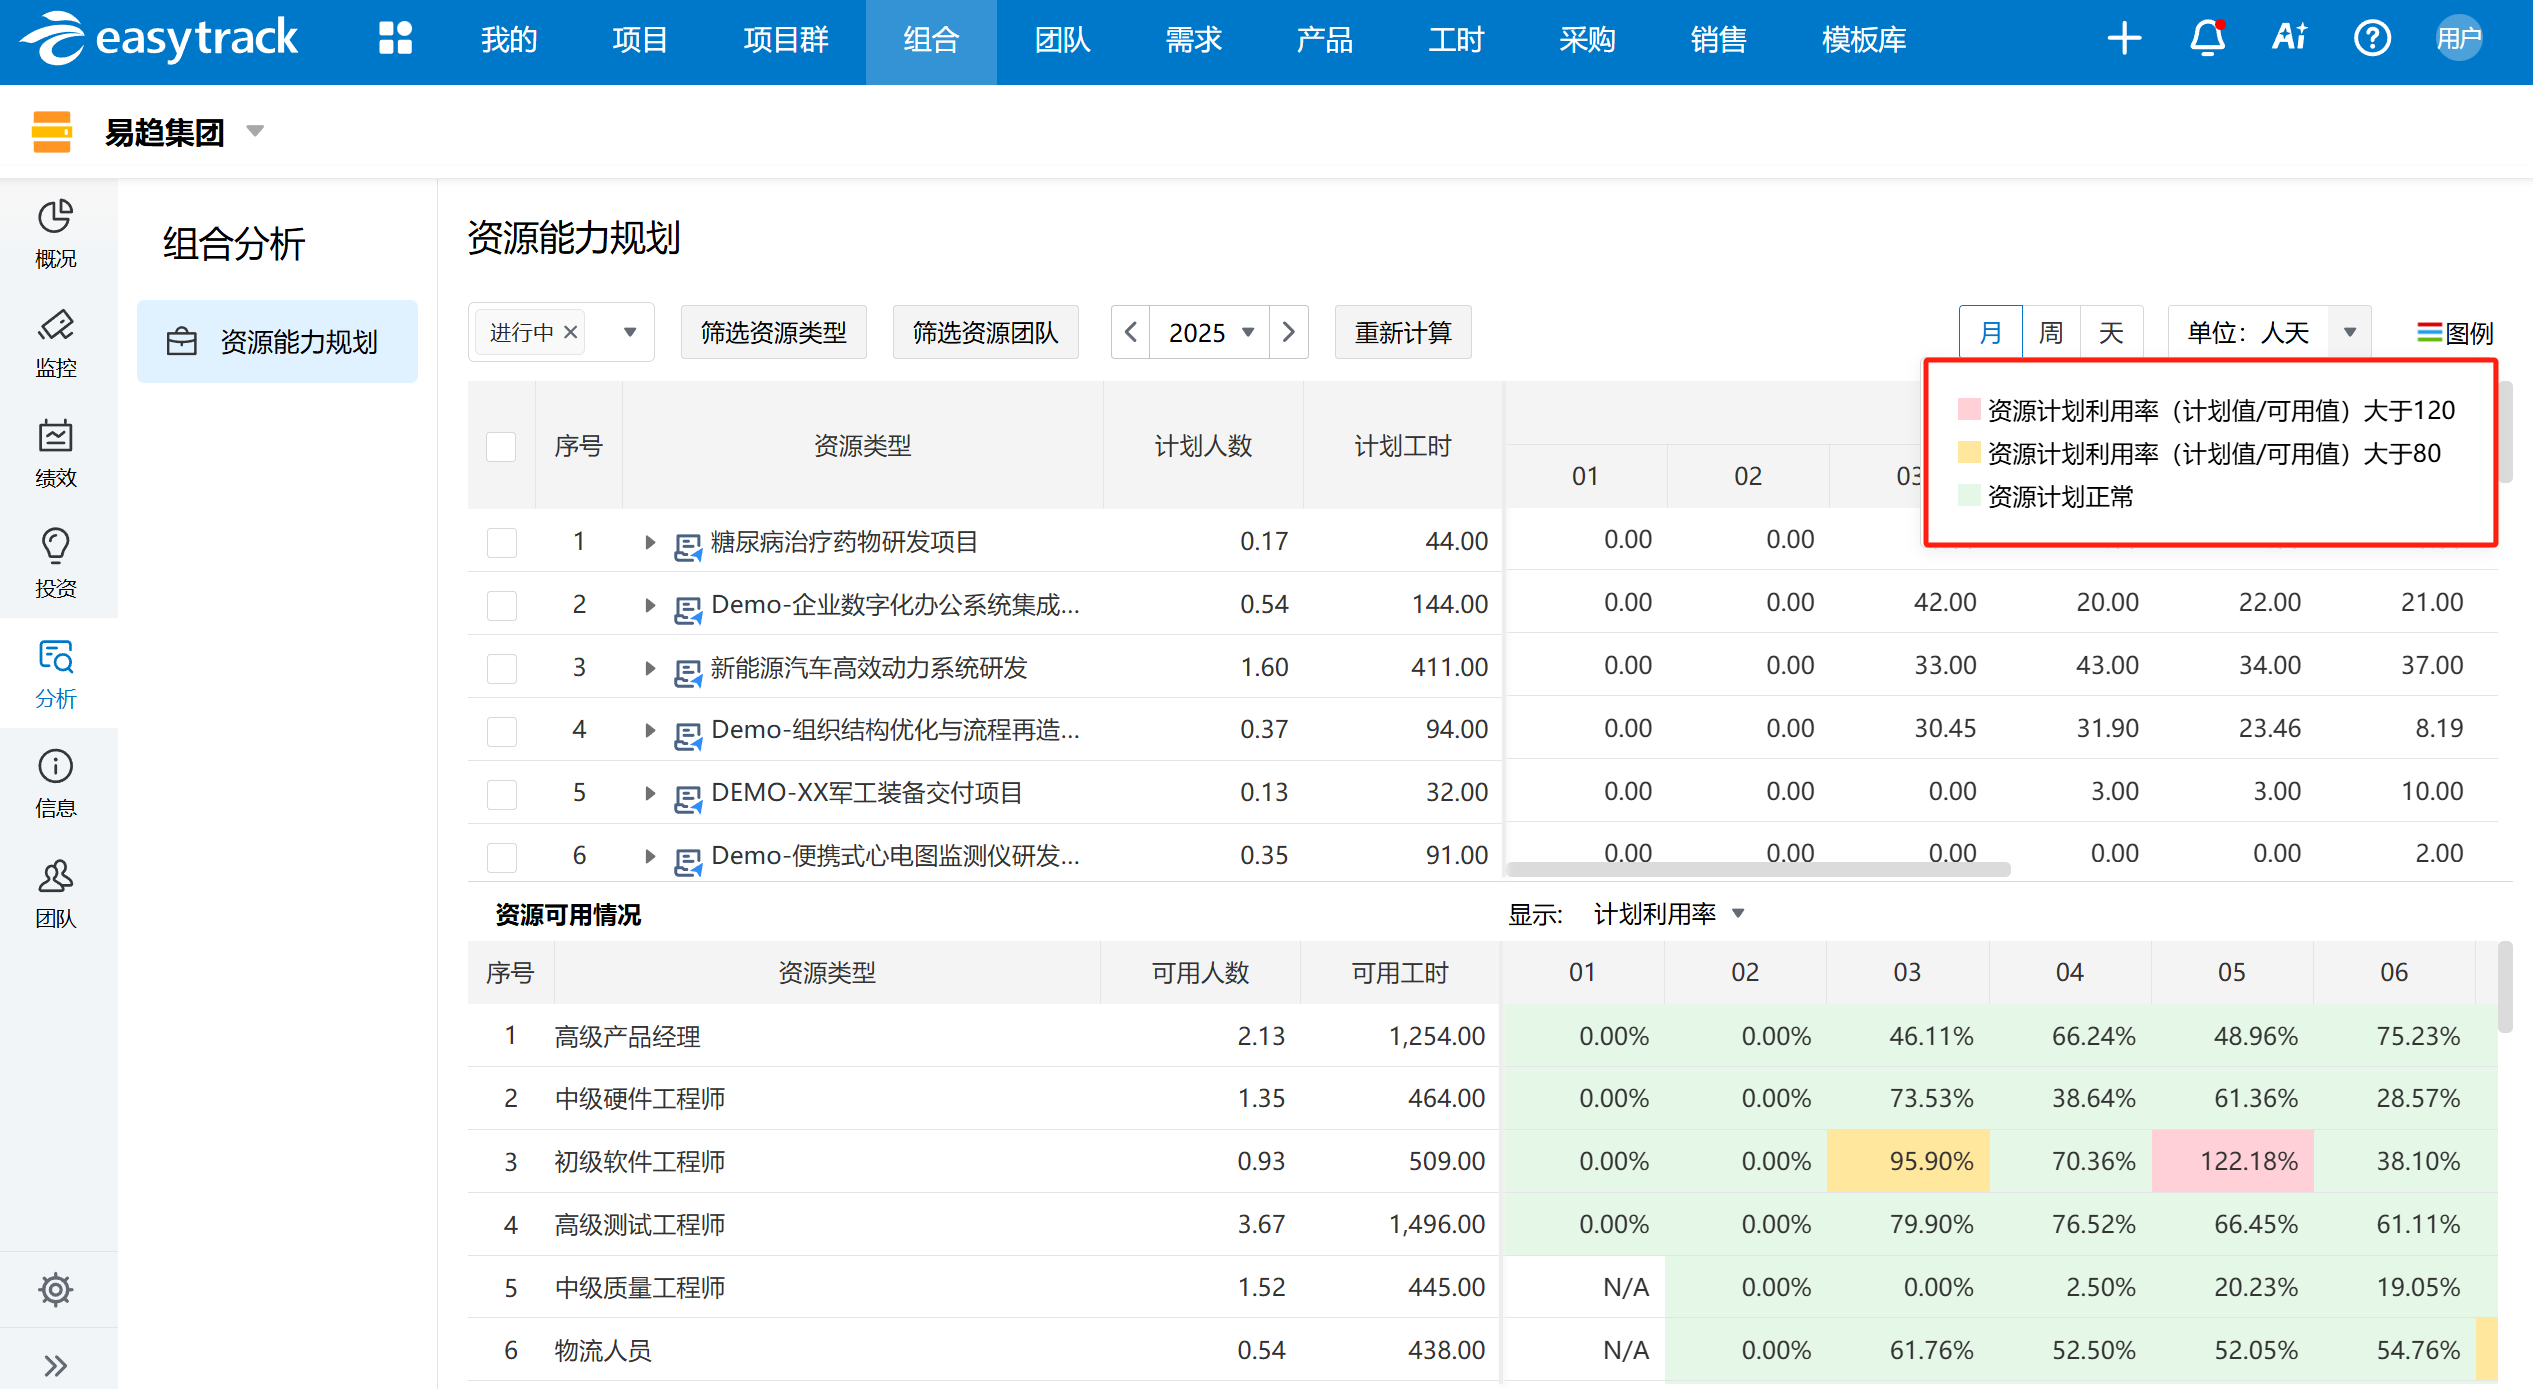The width and height of the screenshot is (2533, 1389).
Task: Click the notifications bell icon
Action: pyautogui.click(x=2207, y=39)
